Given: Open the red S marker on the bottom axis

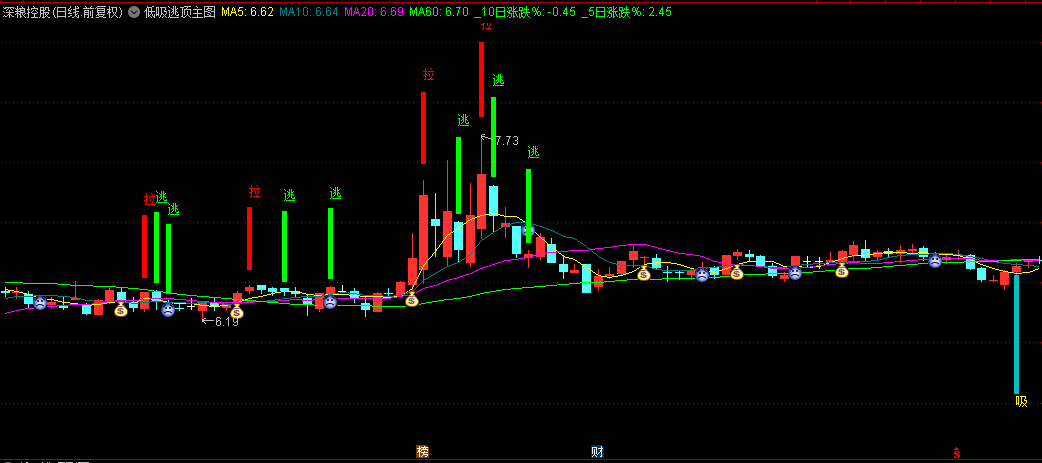Looking at the screenshot, I should coord(957,452).
